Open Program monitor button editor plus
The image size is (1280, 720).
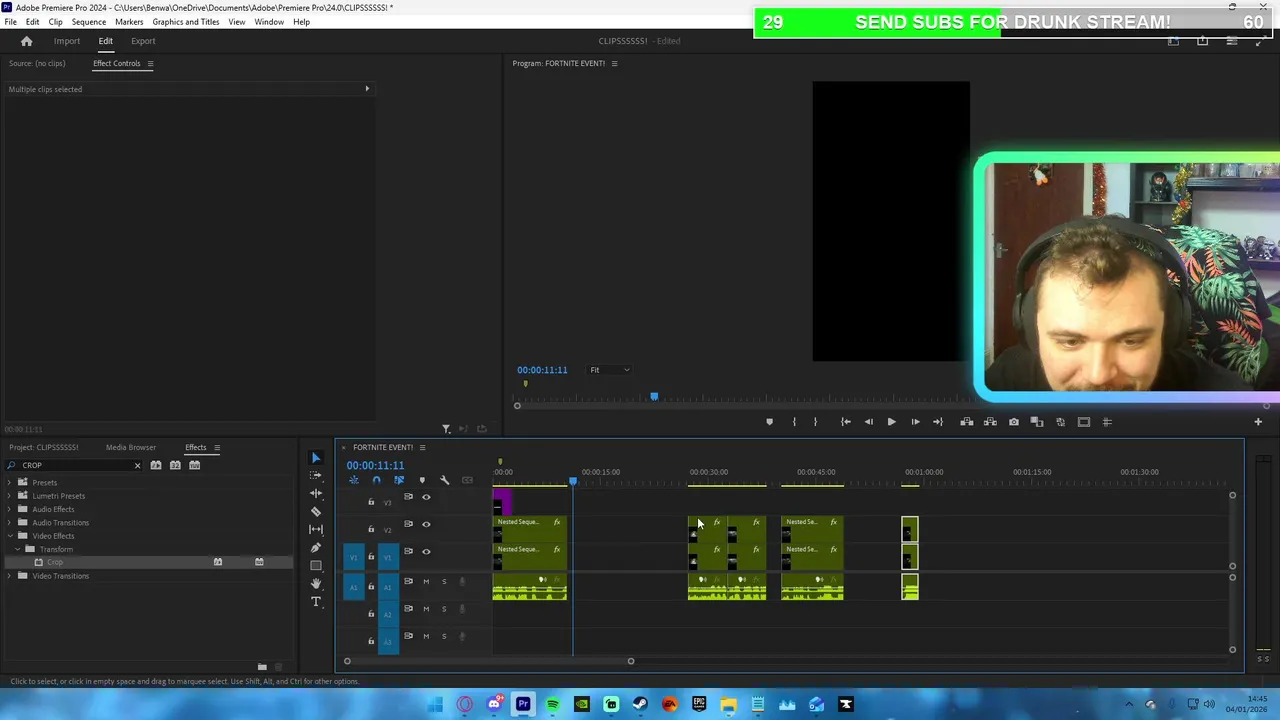[x=1258, y=422]
